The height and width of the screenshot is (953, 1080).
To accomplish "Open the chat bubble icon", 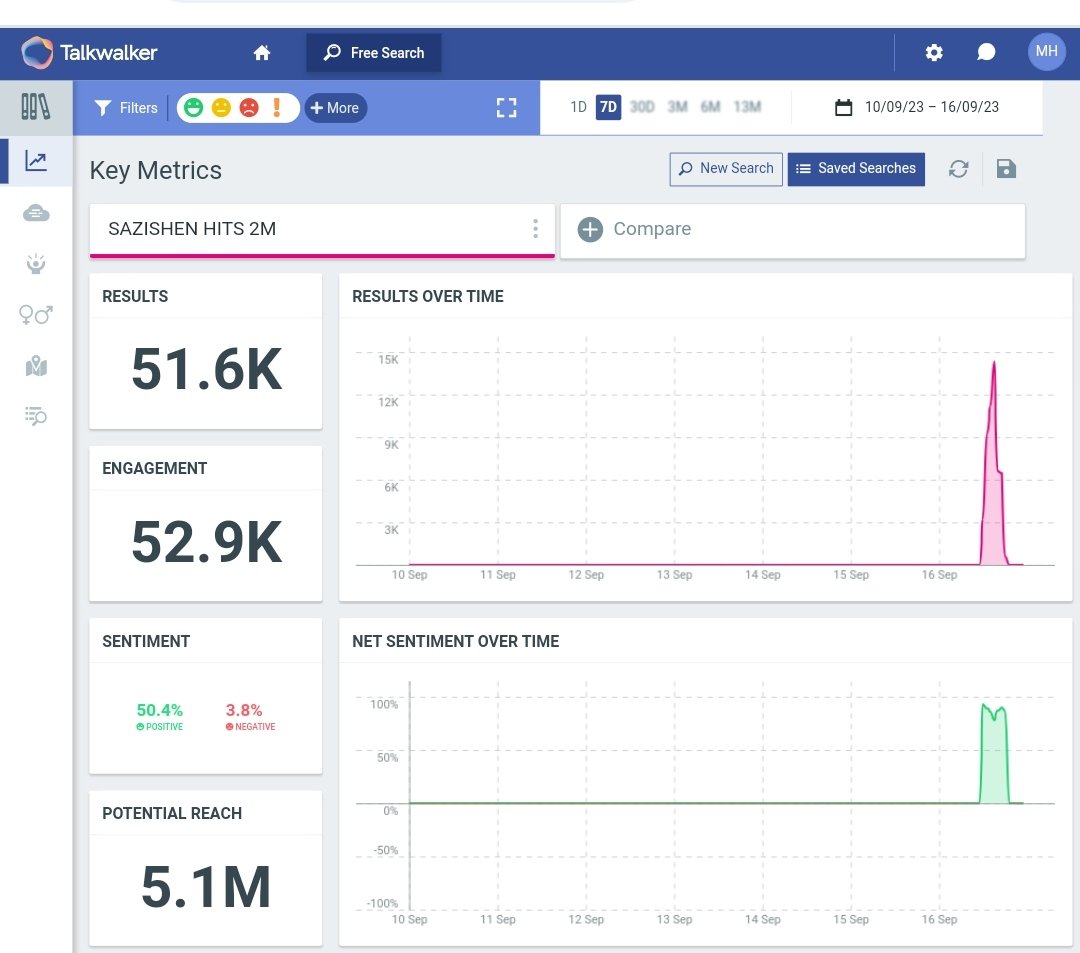I will click(x=986, y=52).
